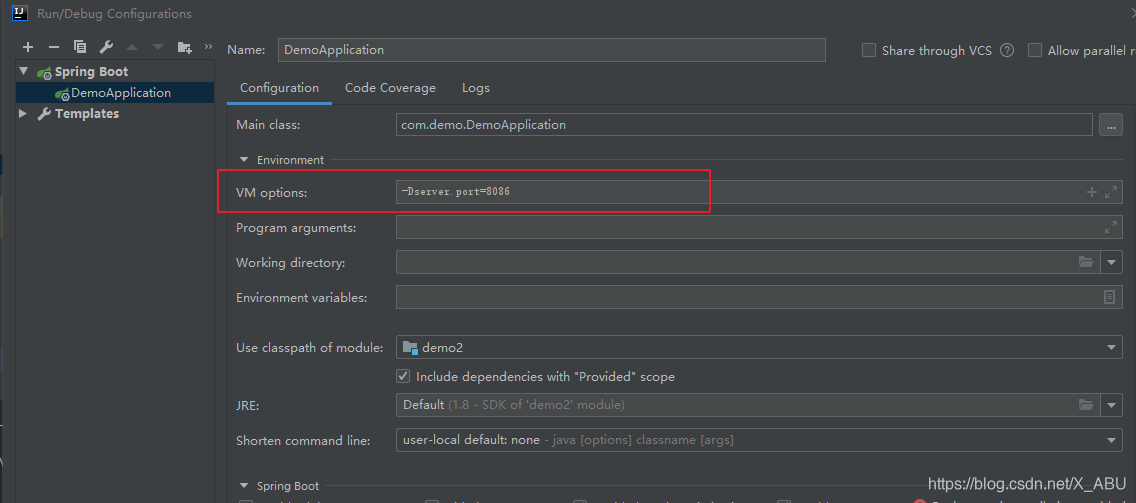The image size is (1136, 503).
Task: Switch to Logs tab
Action: 476,88
